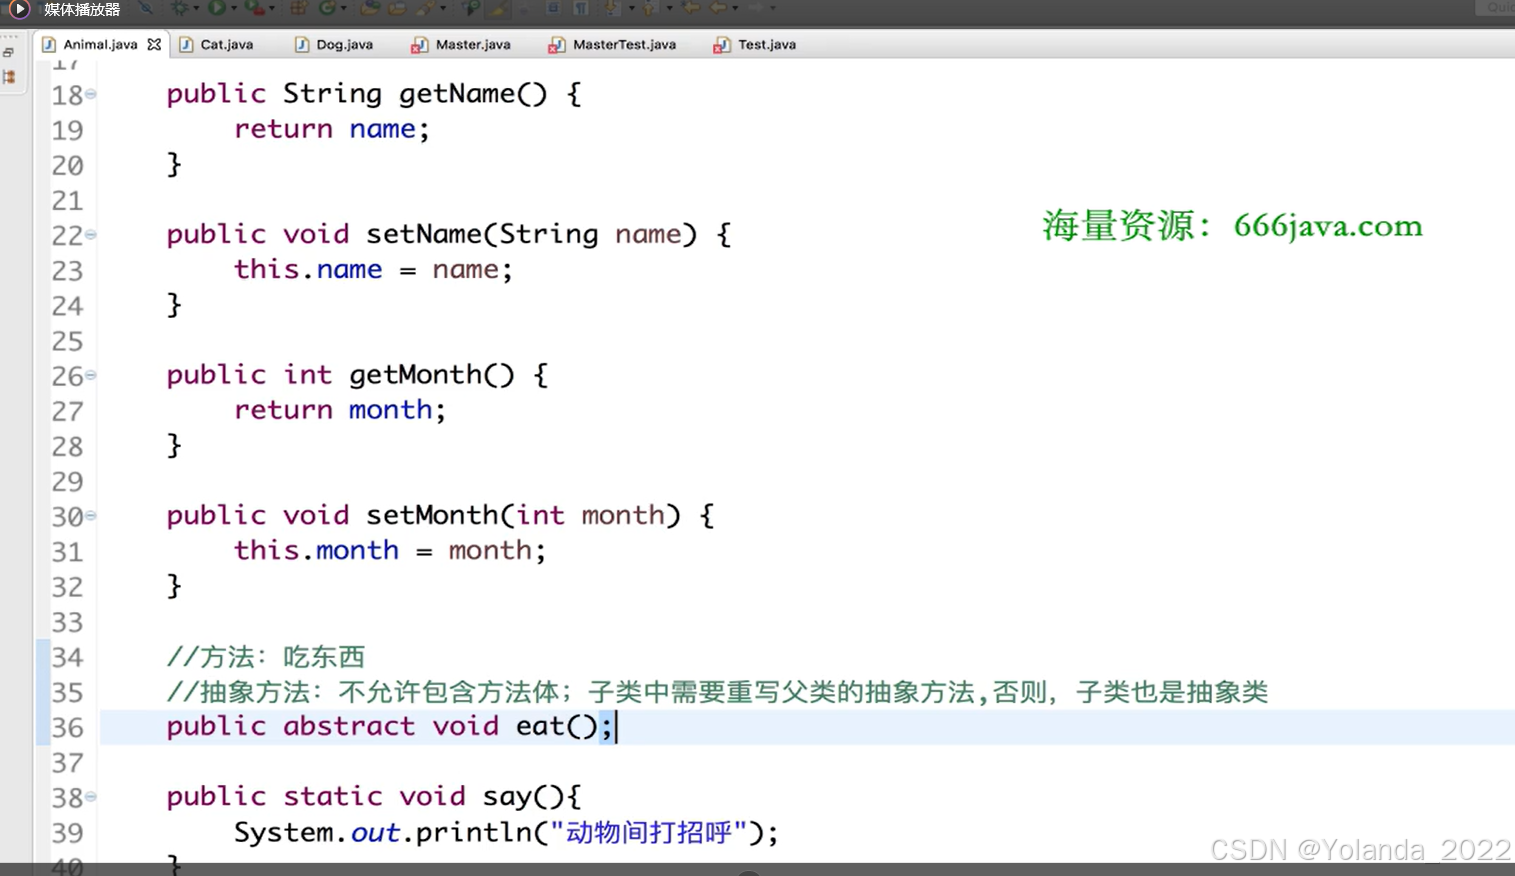This screenshot has height=876, width=1515.
Task: Open the Run button dropdown arrow
Action: pos(233,9)
